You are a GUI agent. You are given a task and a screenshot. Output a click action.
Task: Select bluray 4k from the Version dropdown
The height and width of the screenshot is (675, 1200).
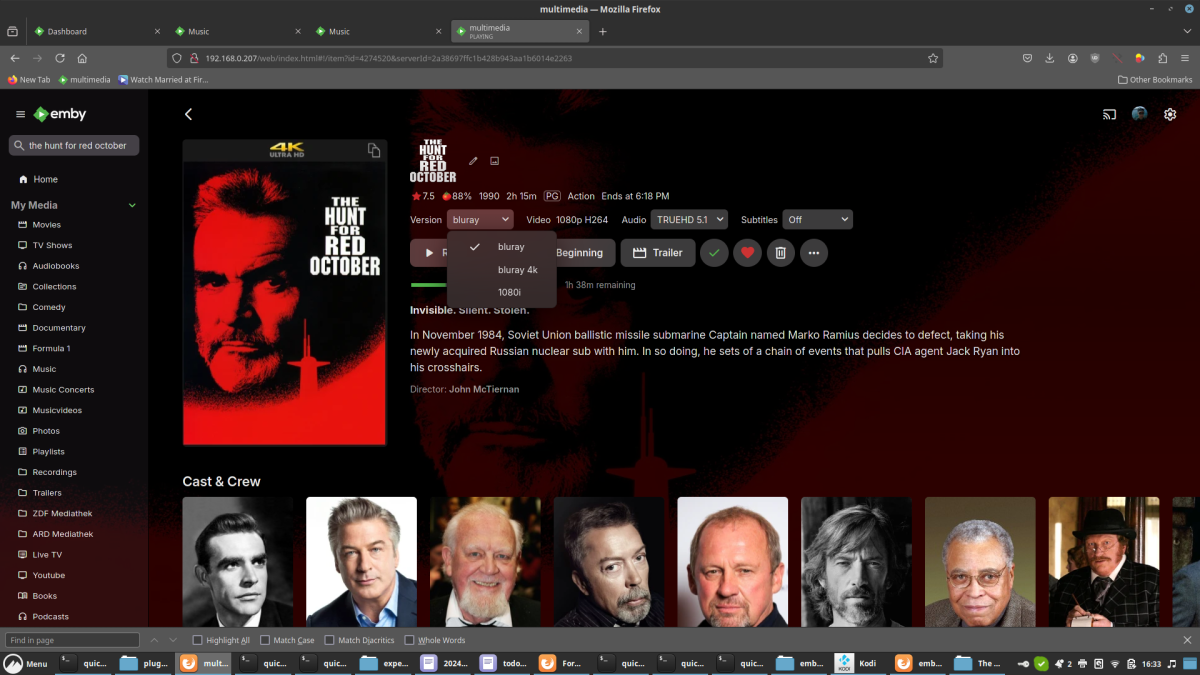click(517, 269)
